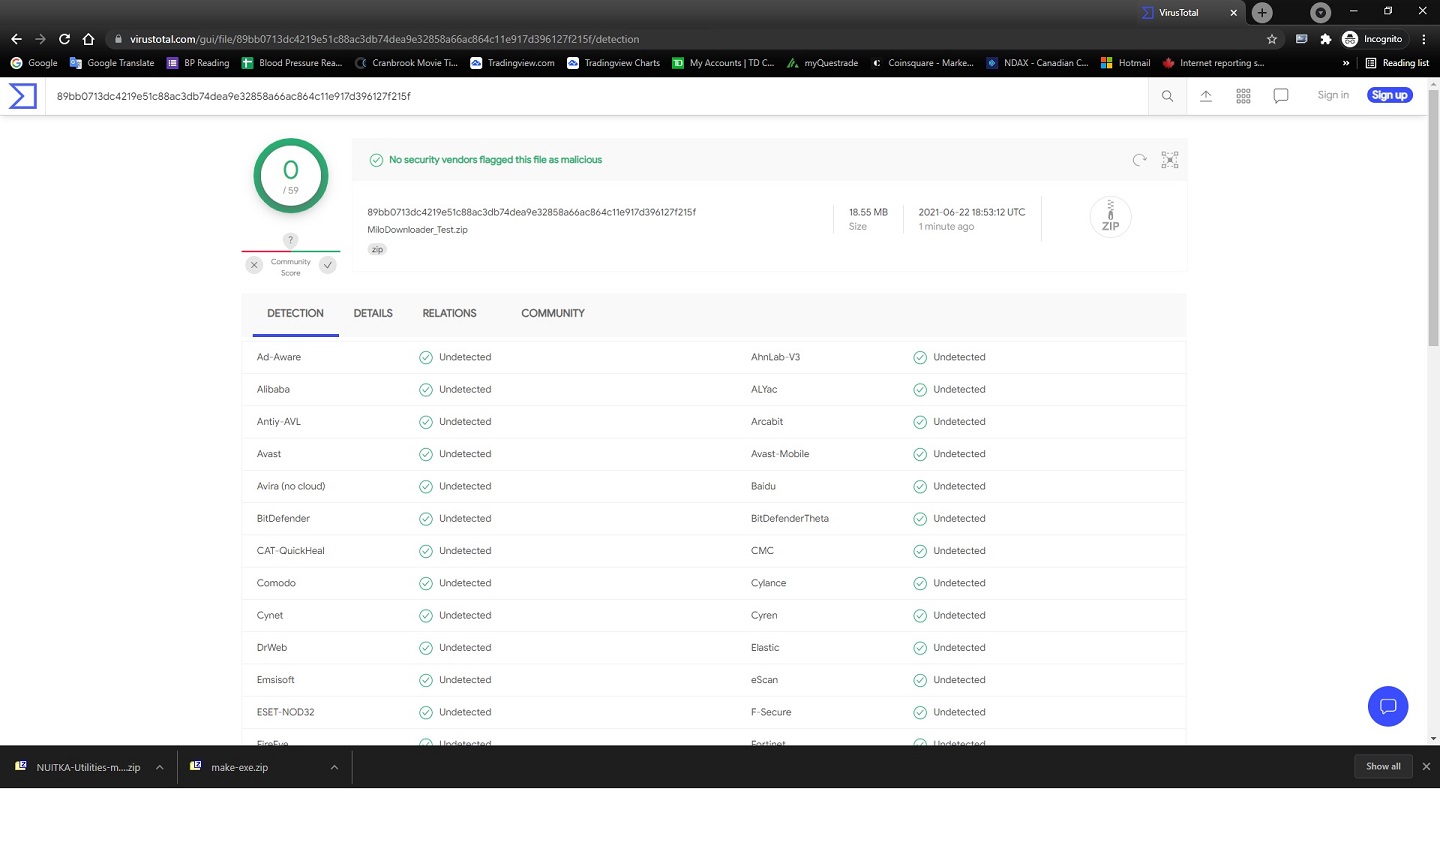
Task: Switch to the DETAILS tab
Action: click(373, 314)
